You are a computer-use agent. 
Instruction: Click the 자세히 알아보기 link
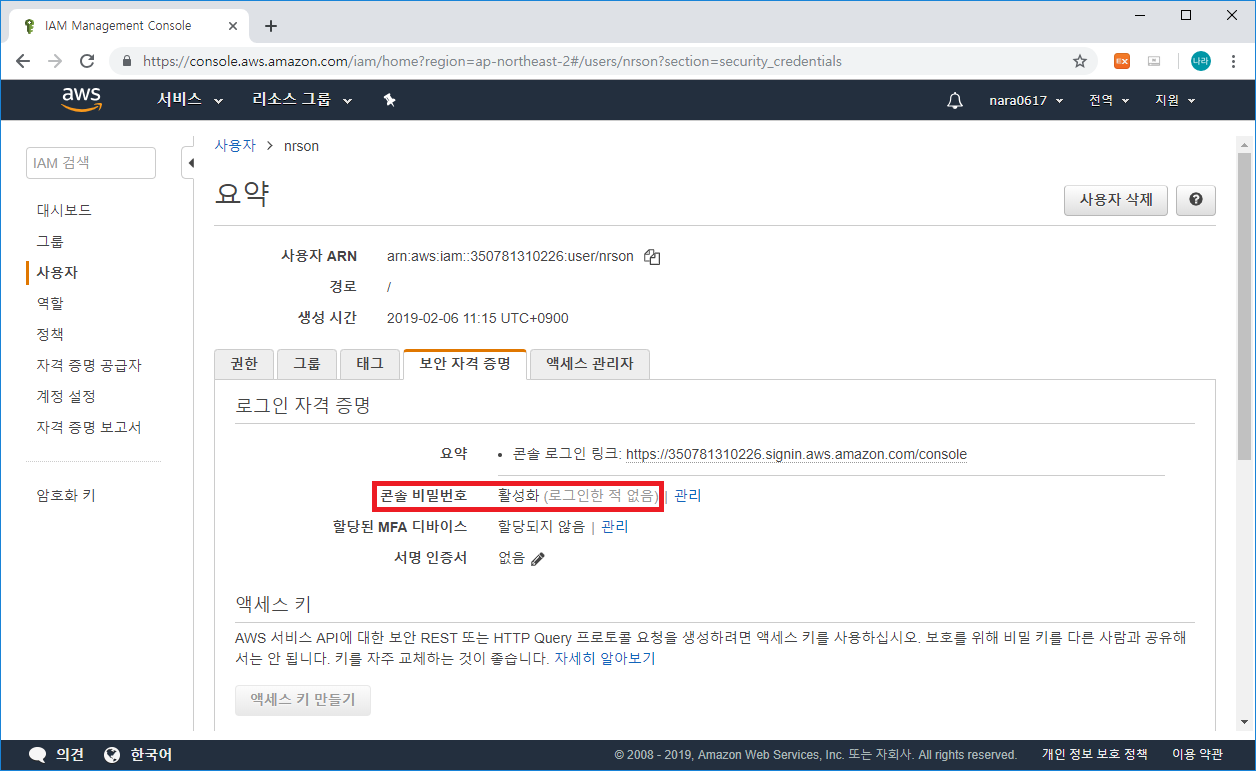(x=605, y=659)
